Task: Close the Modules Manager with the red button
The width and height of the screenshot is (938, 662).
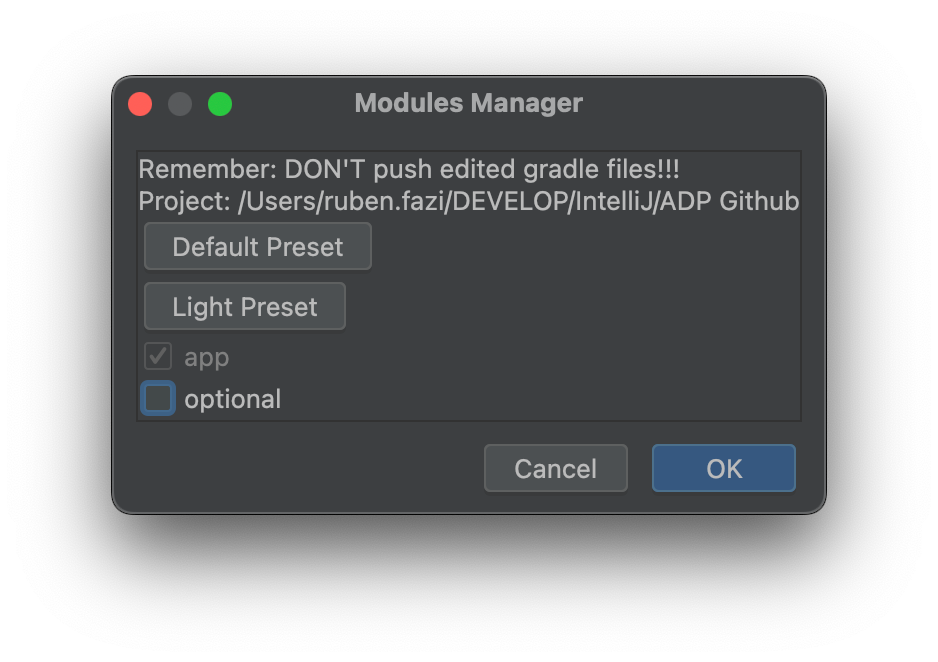Action: pyautogui.click(x=140, y=104)
